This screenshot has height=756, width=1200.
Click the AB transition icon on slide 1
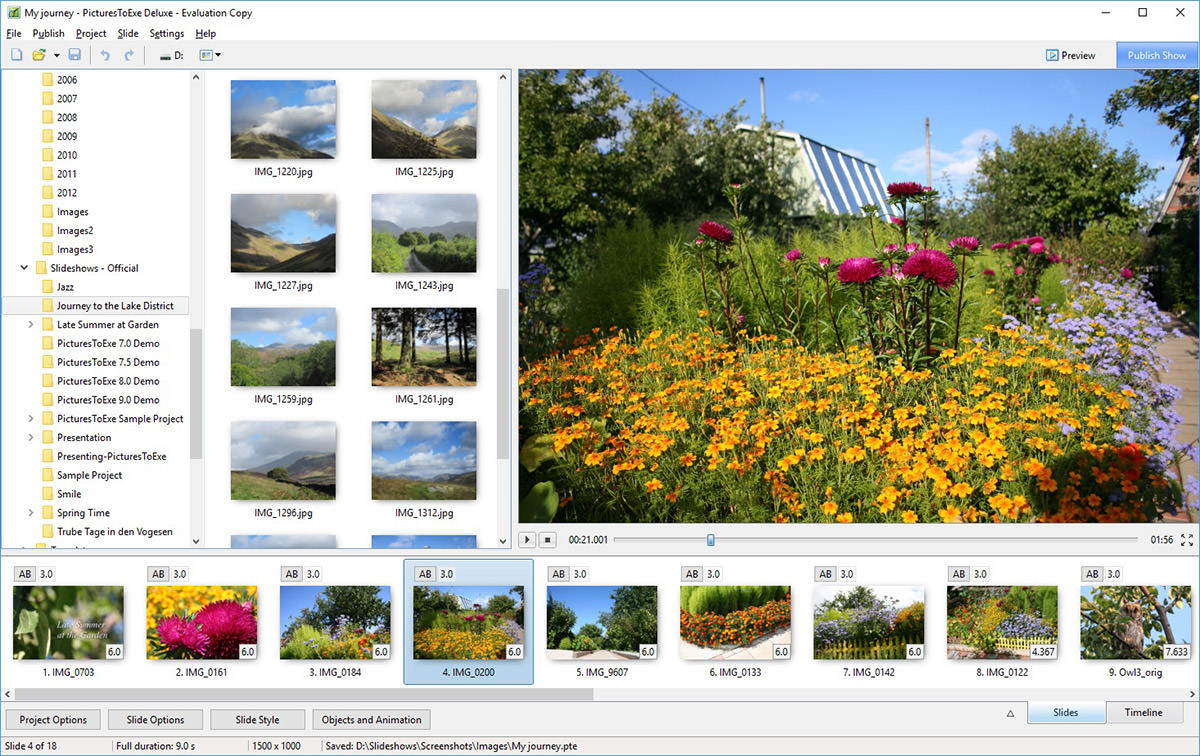pos(25,574)
